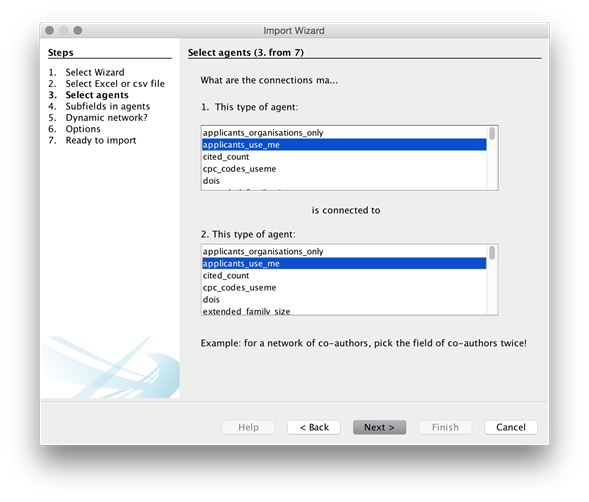
Task: Click the second agent list scrollbar thumb
Action: tap(492, 253)
